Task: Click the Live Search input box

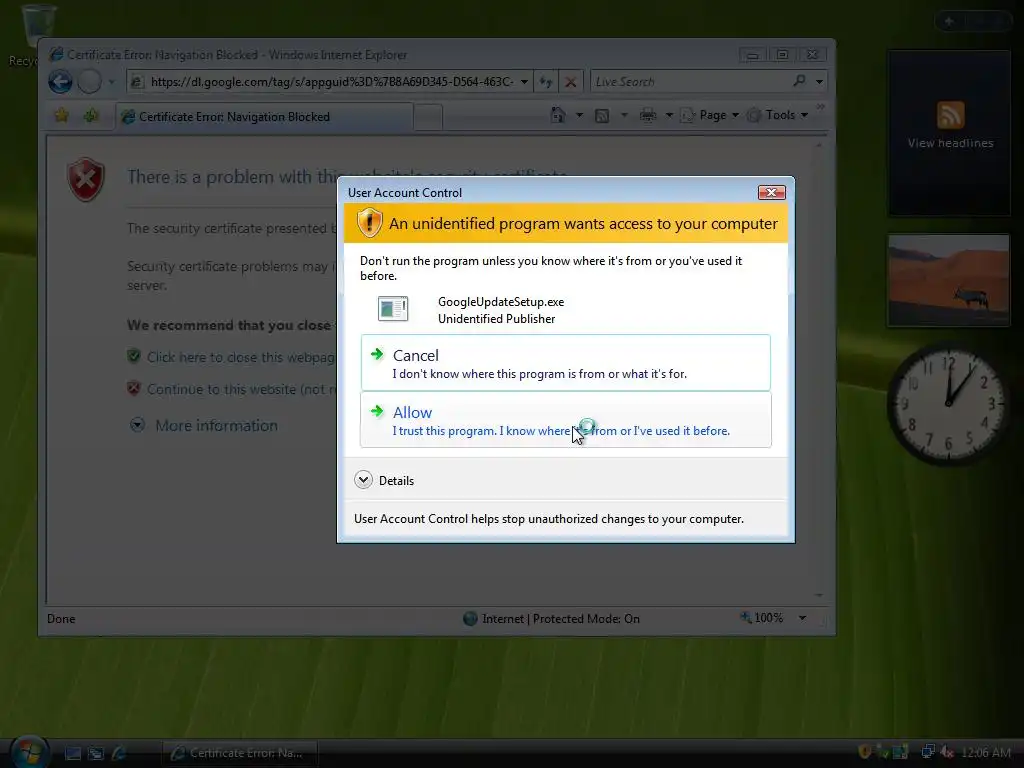Action: click(x=689, y=82)
